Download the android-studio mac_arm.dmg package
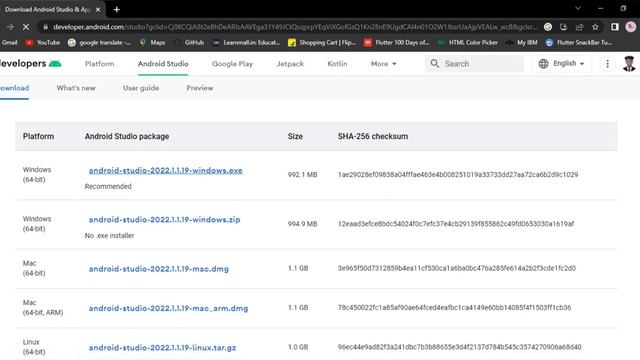The width and height of the screenshot is (640, 360). point(168,308)
